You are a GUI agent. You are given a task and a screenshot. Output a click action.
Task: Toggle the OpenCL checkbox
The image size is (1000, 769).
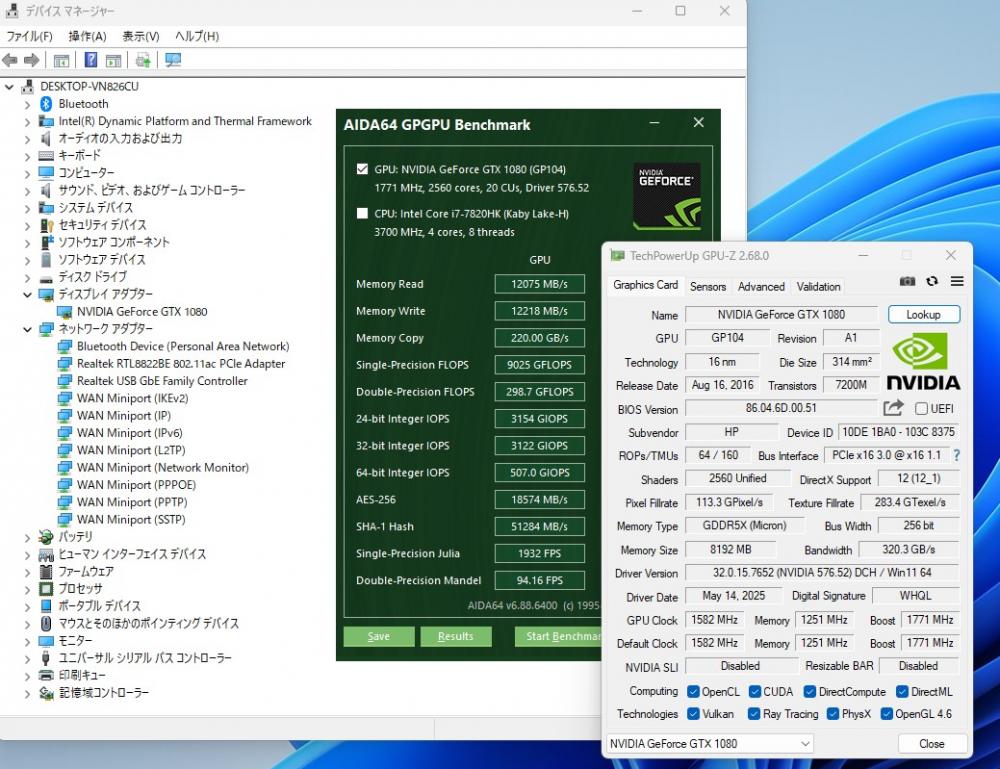pos(693,692)
